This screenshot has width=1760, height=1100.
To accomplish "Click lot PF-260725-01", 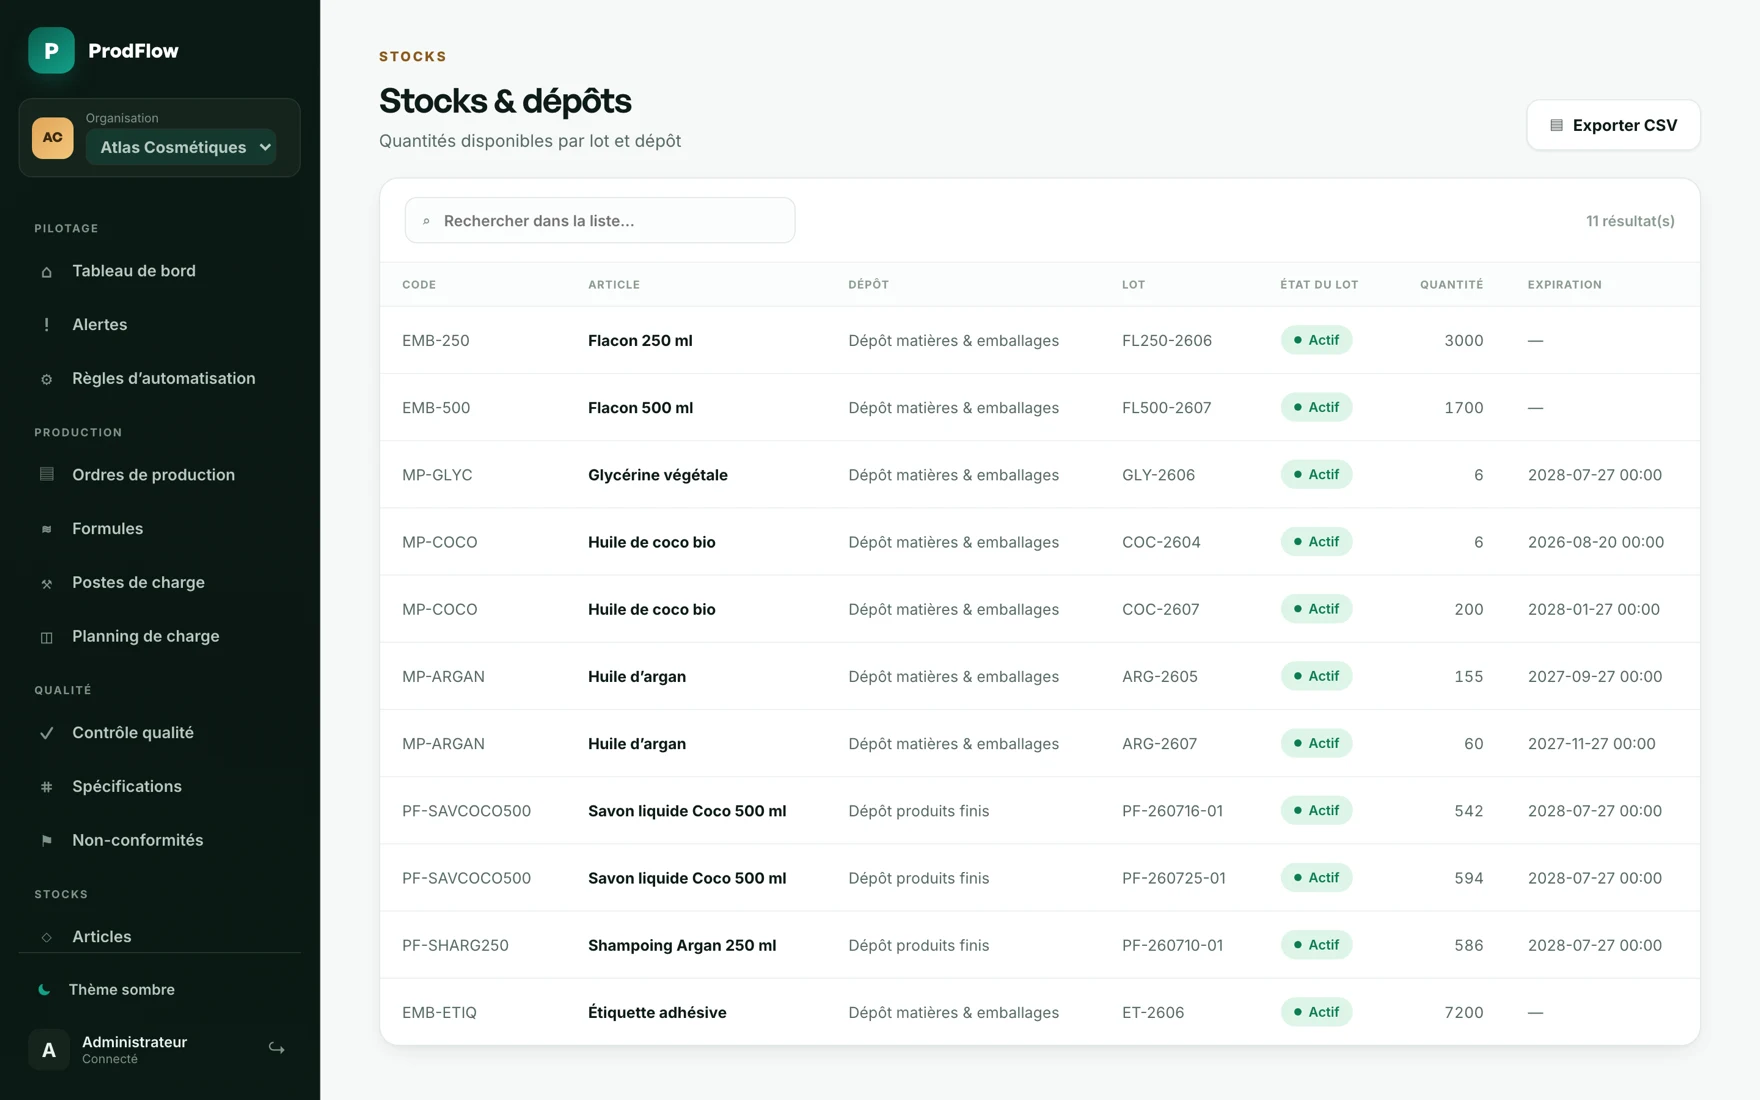I will coord(1173,878).
